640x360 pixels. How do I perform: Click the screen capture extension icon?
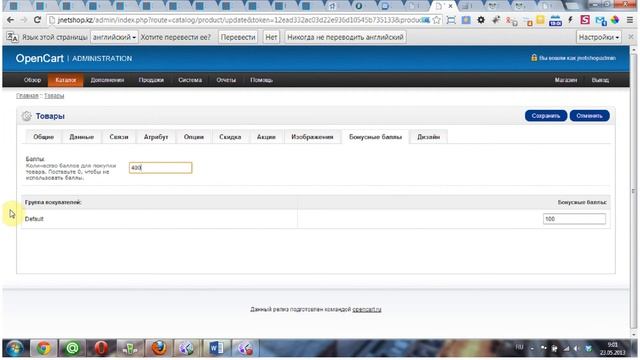(451, 20)
